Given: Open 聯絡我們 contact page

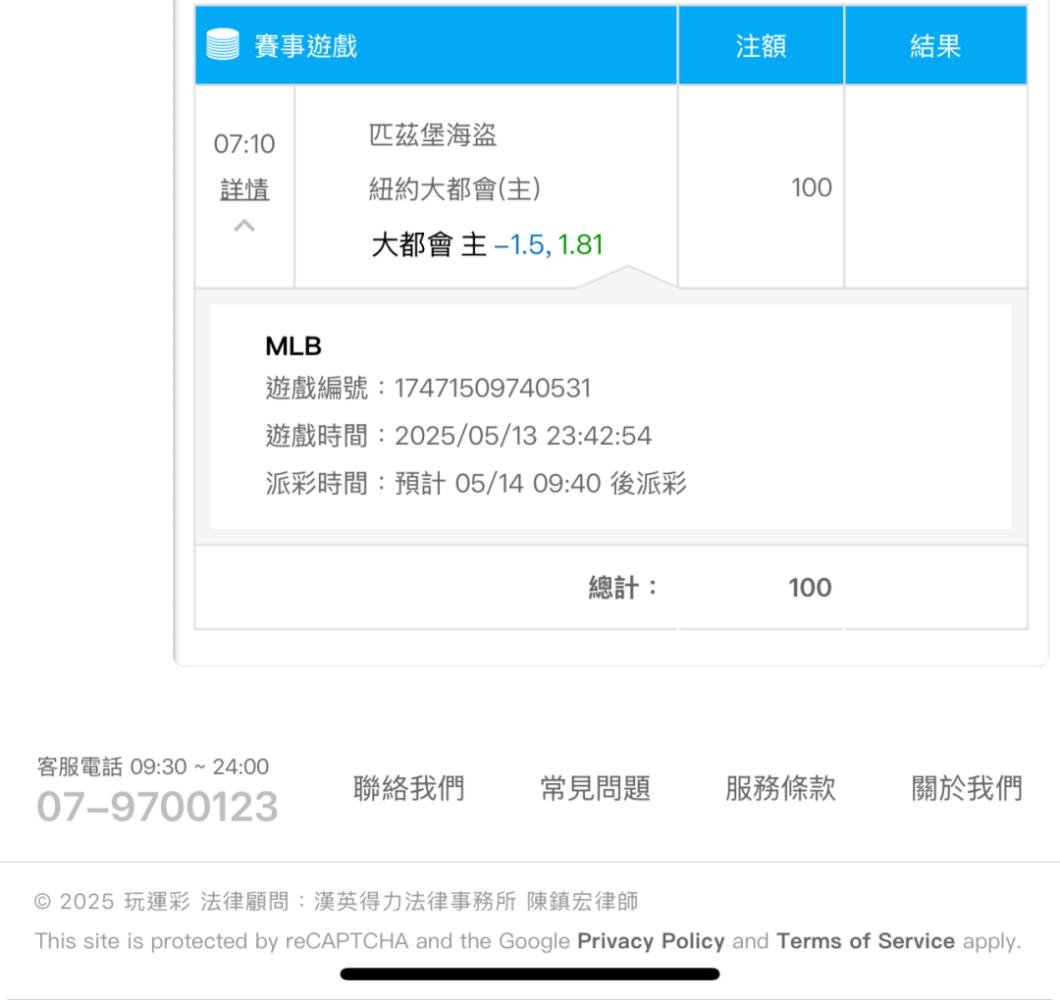Looking at the screenshot, I should (408, 788).
